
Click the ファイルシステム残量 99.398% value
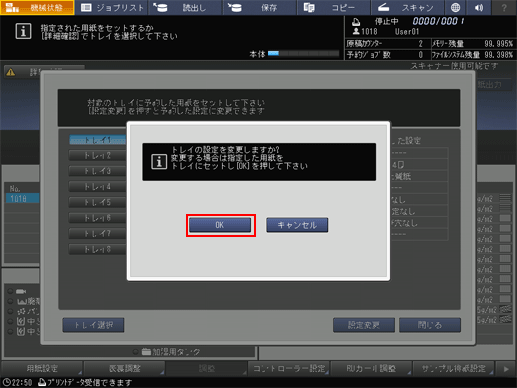click(498, 55)
